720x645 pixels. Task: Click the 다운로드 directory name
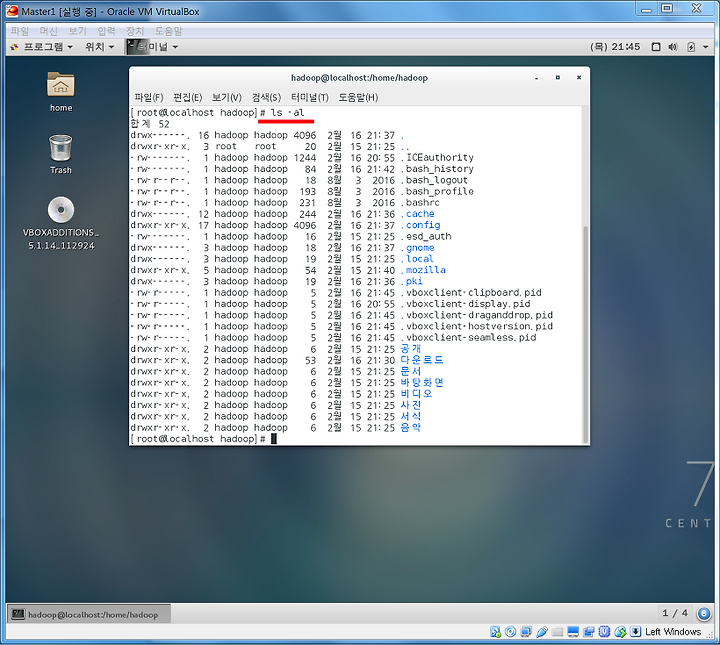(422, 360)
